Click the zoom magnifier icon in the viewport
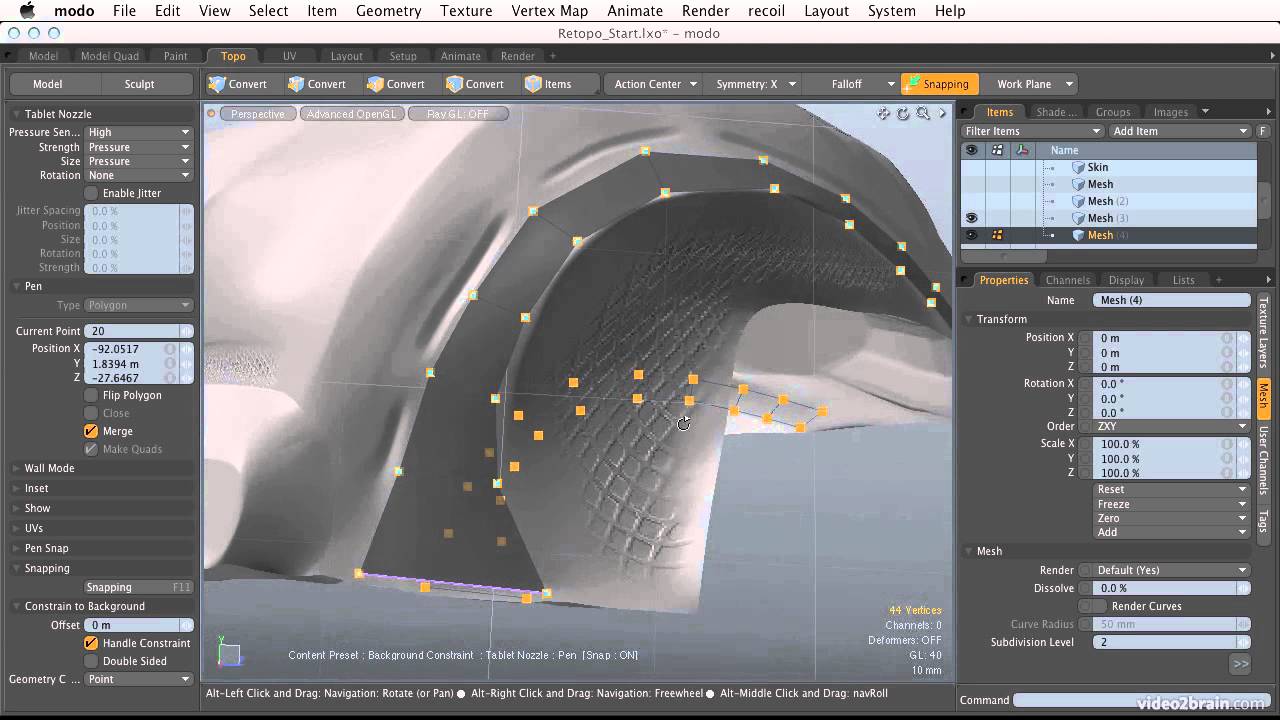Screen dimensions: 1280x720 point(923,114)
